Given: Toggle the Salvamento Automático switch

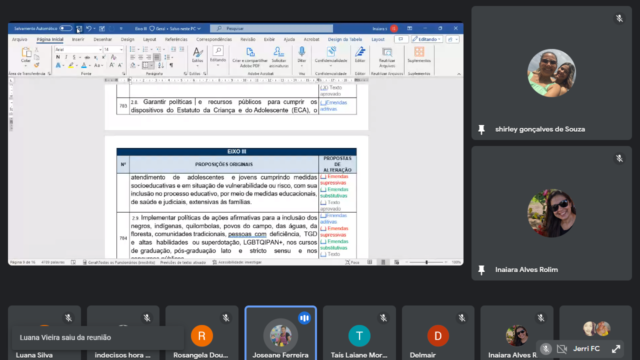Looking at the screenshot, I should [65, 29].
